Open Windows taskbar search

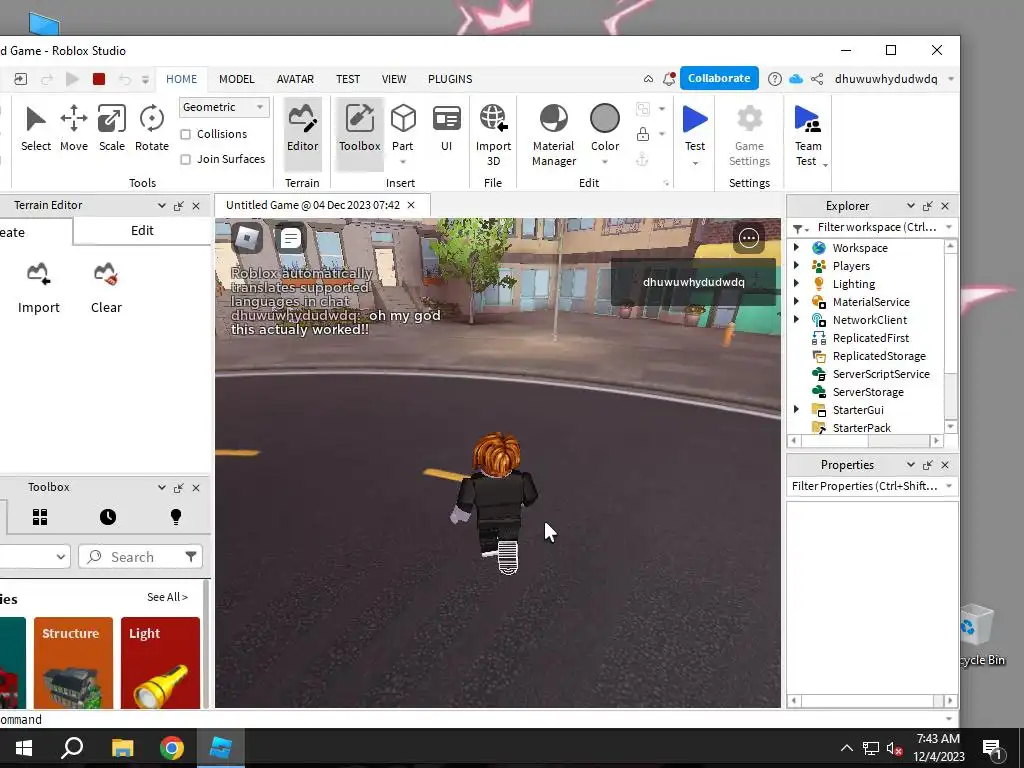click(x=72, y=748)
